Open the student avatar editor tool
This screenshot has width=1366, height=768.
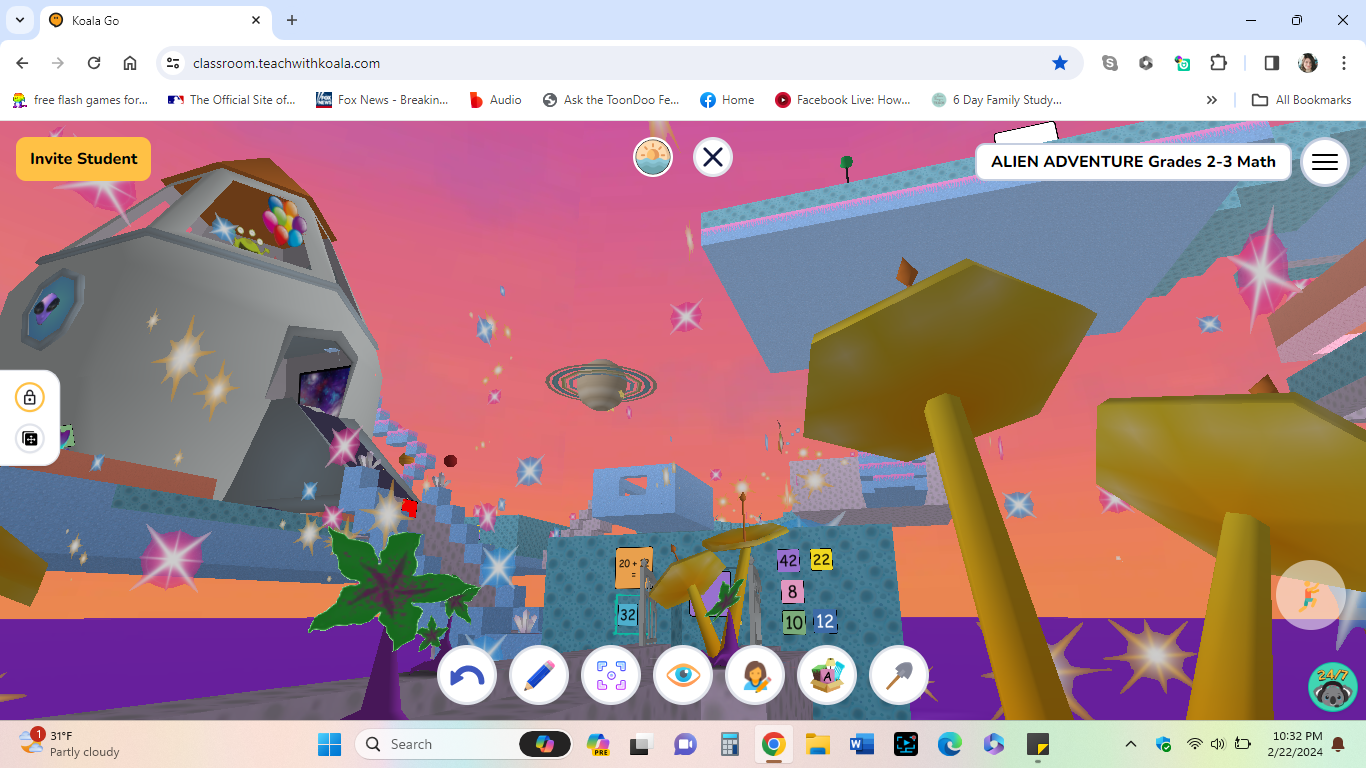pyautogui.click(x=754, y=675)
